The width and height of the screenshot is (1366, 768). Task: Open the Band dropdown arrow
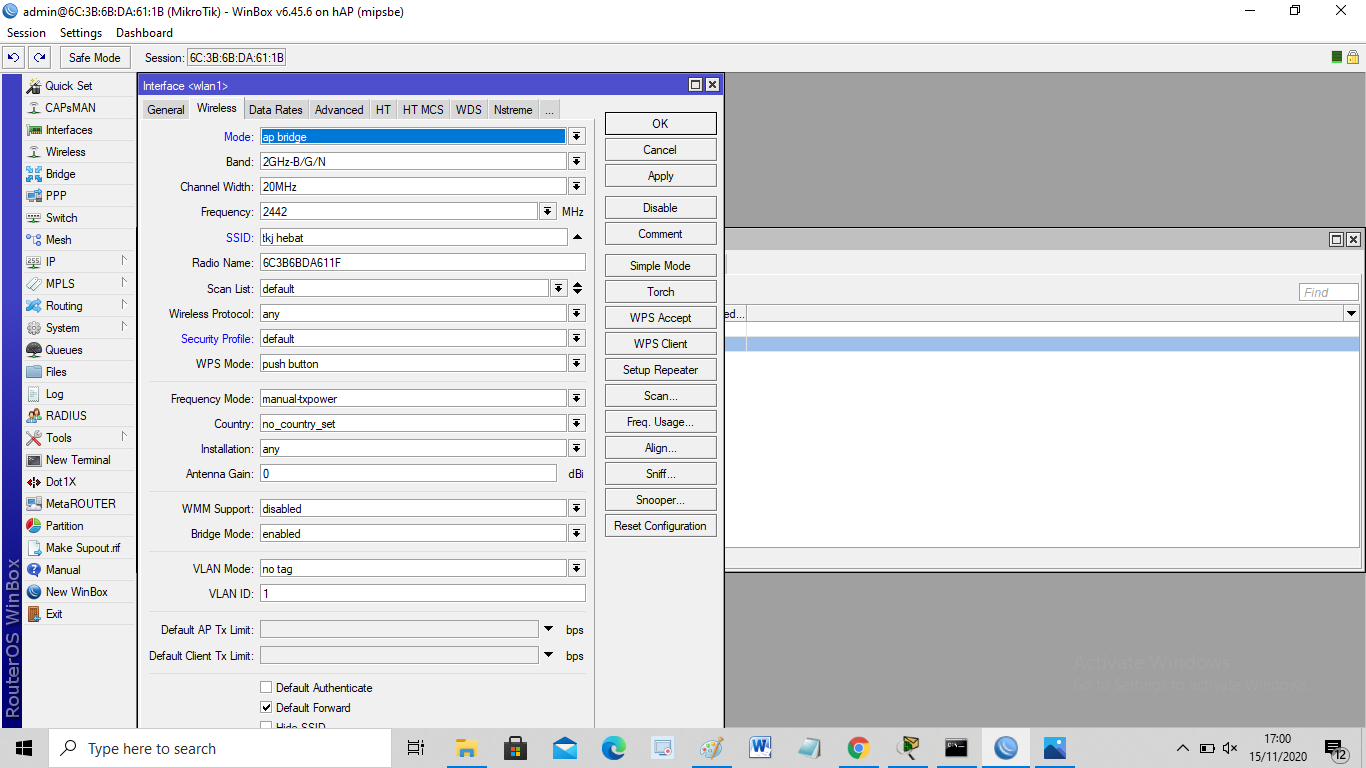577,162
